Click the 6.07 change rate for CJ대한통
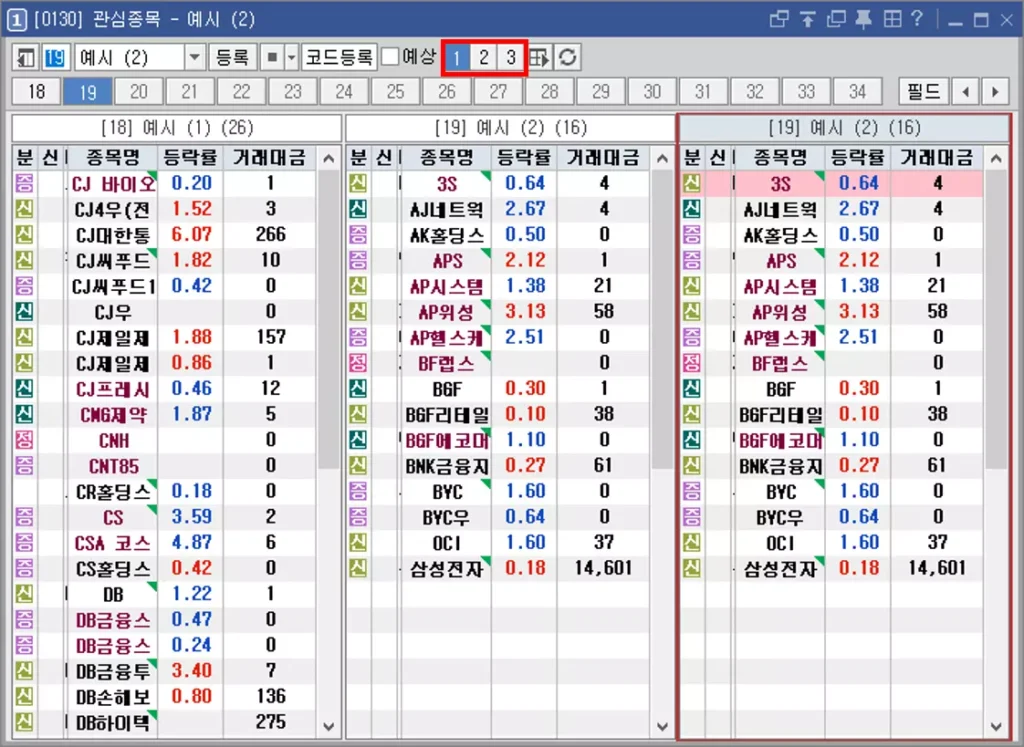This screenshot has width=1024, height=747. tap(191, 235)
